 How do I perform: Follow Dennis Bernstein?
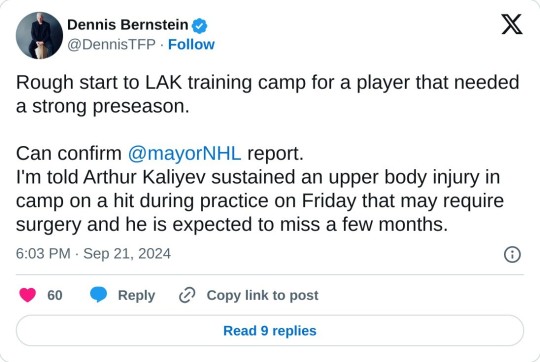191,45
